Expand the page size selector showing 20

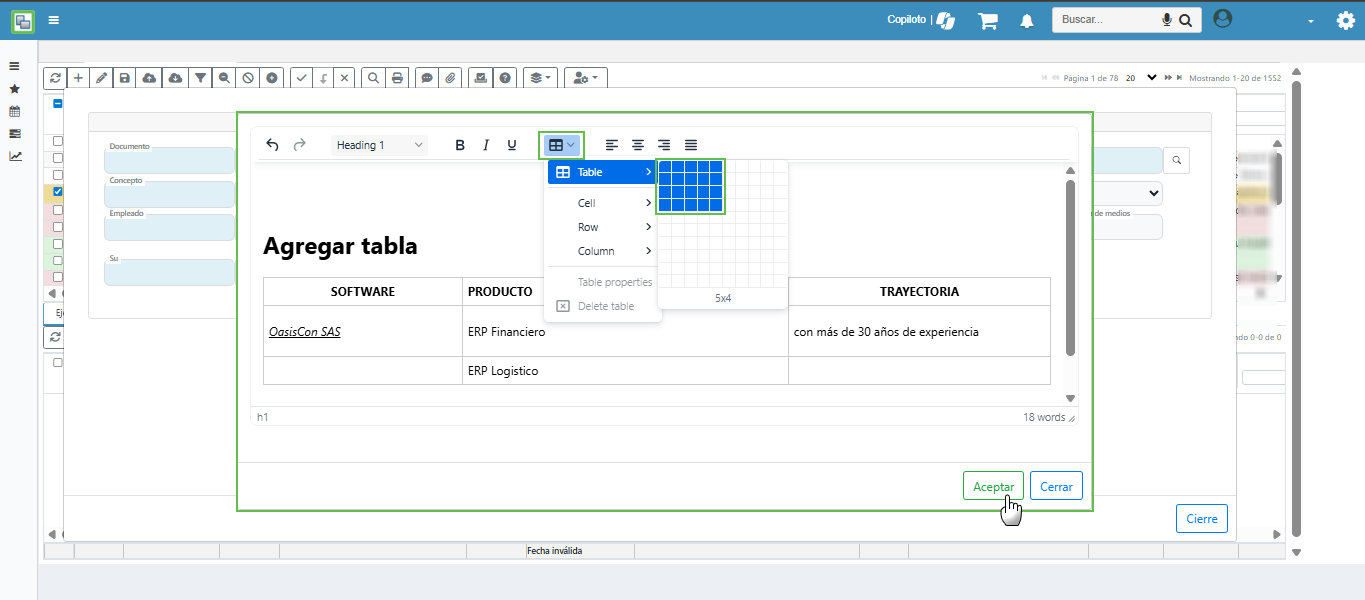(1151, 77)
